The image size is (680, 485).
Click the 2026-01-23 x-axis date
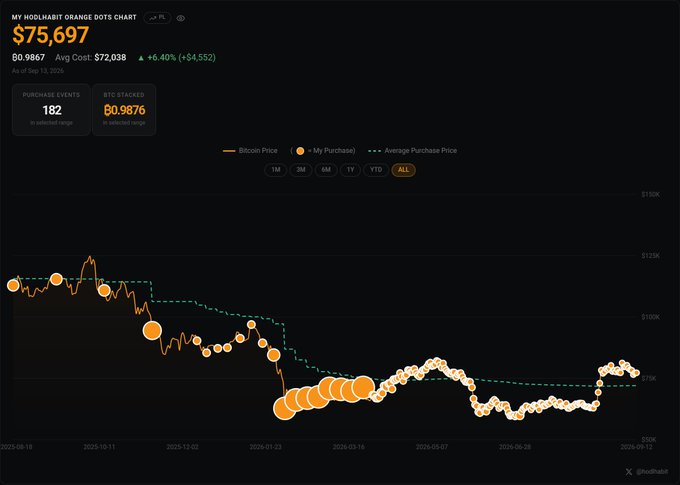[265, 447]
